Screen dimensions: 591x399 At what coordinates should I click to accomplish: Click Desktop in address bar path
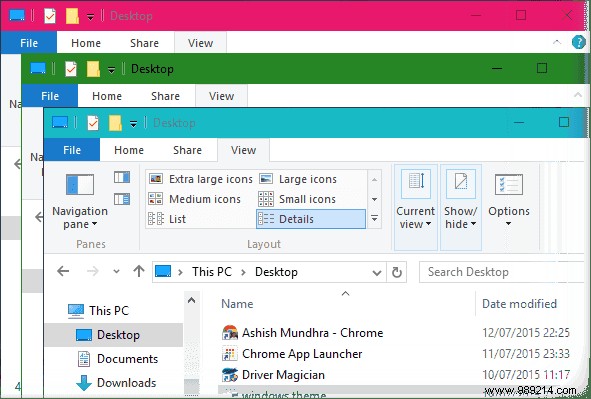(276, 272)
